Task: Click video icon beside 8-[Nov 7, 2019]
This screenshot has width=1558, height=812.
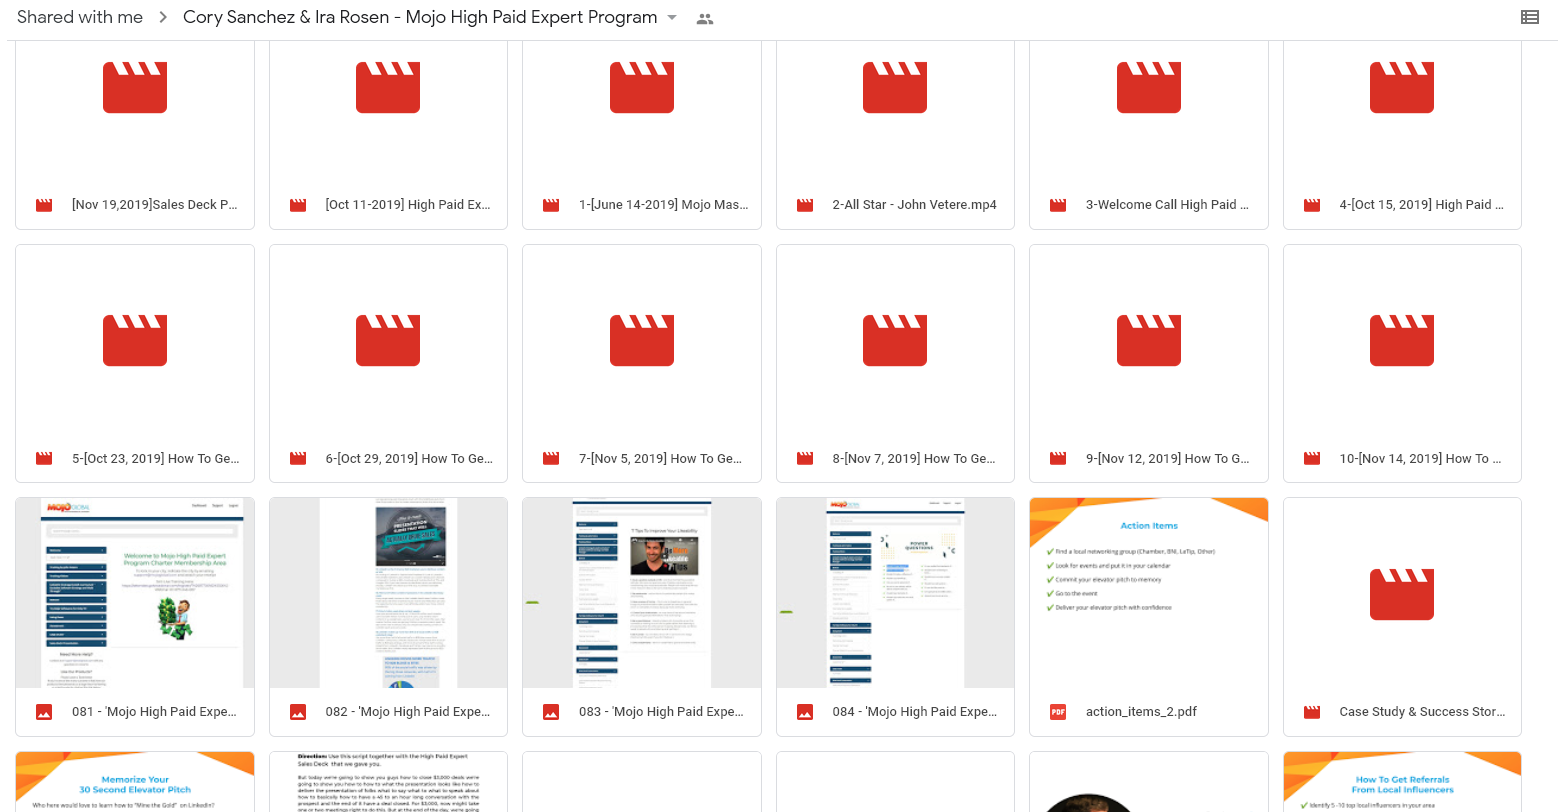Action: [x=805, y=459]
